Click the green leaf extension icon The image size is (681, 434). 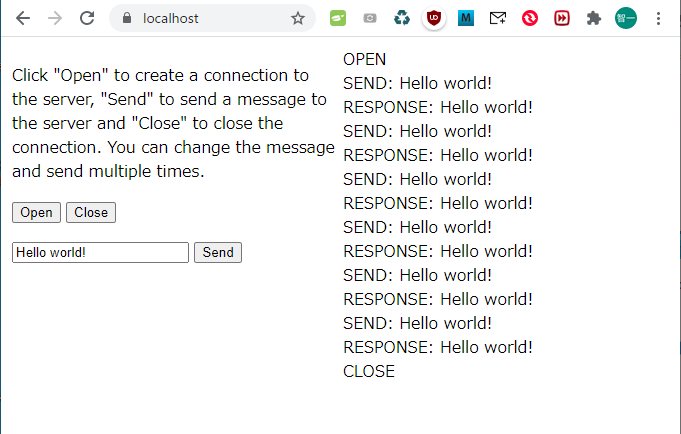pos(338,18)
